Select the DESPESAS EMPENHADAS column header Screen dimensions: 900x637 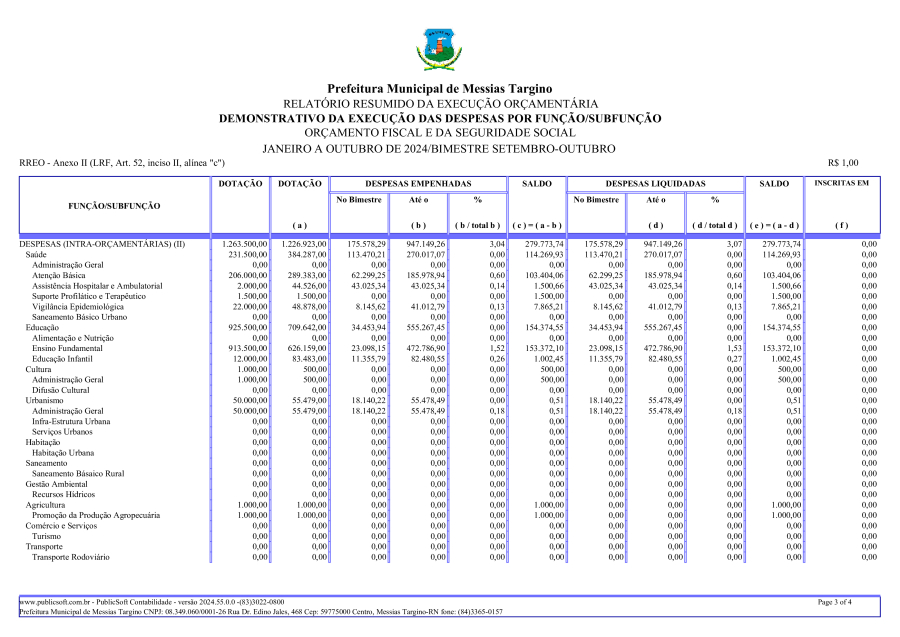click(417, 184)
